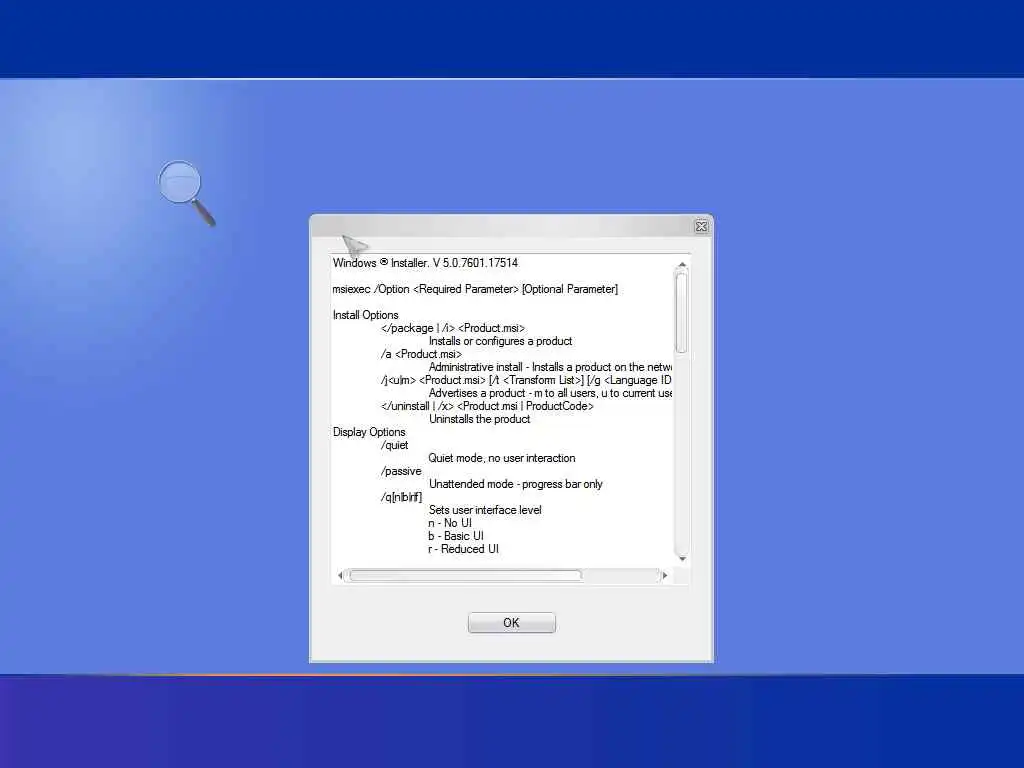The height and width of the screenshot is (768, 1024).
Task: Click 'Installs or configures a product' text
Action: 500,341
